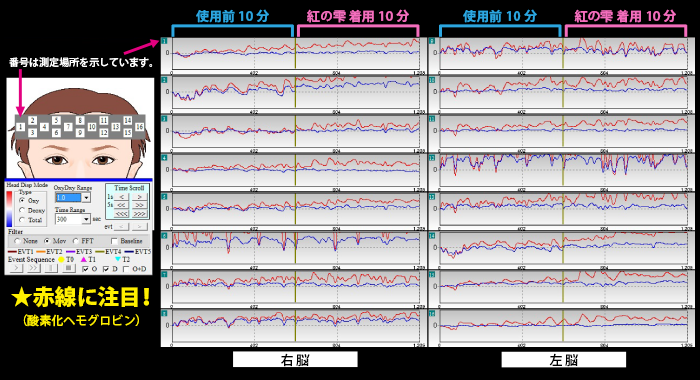
Task: Stop the event sequence playback
Action: (68, 268)
